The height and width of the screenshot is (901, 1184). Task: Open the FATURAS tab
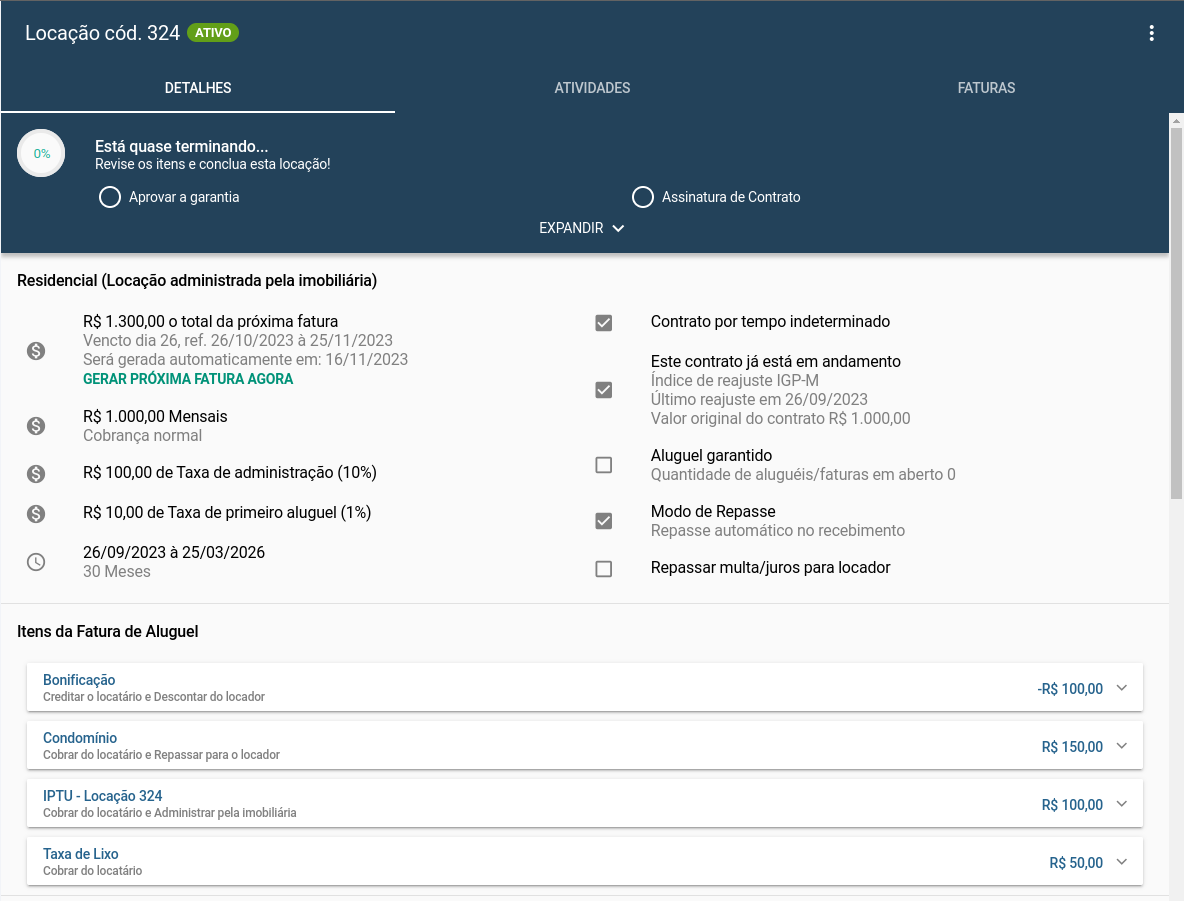click(x=986, y=88)
